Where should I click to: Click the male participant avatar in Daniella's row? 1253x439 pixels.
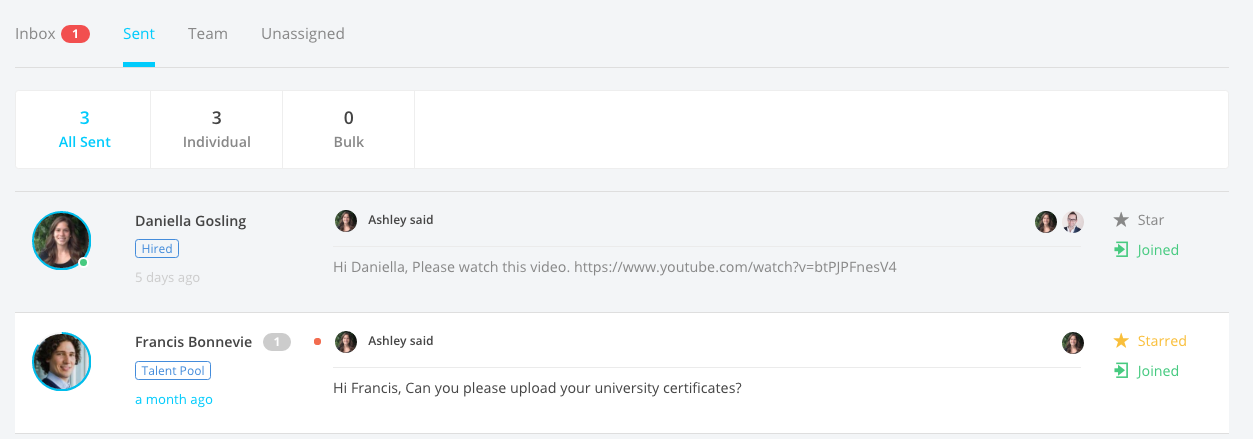pyautogui.click(x=1073, y=222)
